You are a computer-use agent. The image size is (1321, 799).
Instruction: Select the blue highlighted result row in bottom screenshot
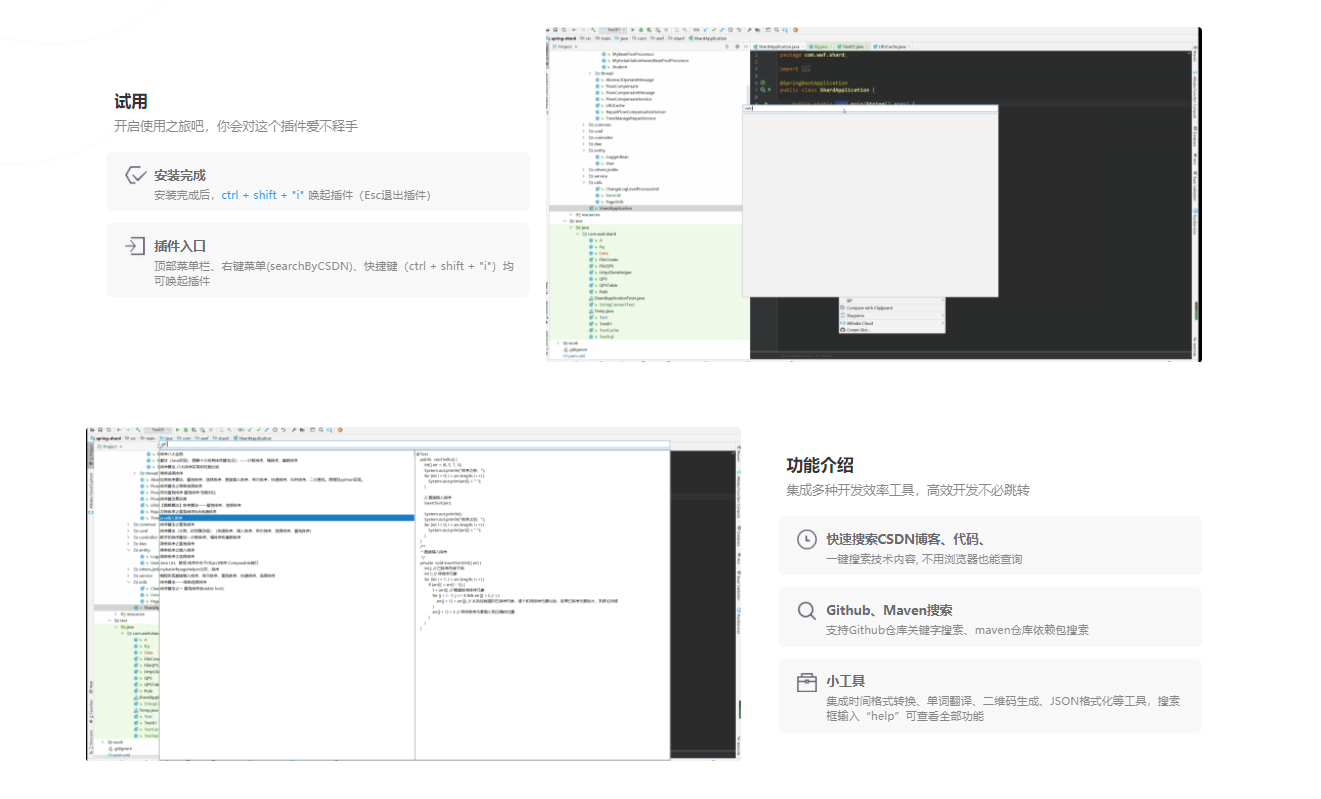tap(287, 517)
